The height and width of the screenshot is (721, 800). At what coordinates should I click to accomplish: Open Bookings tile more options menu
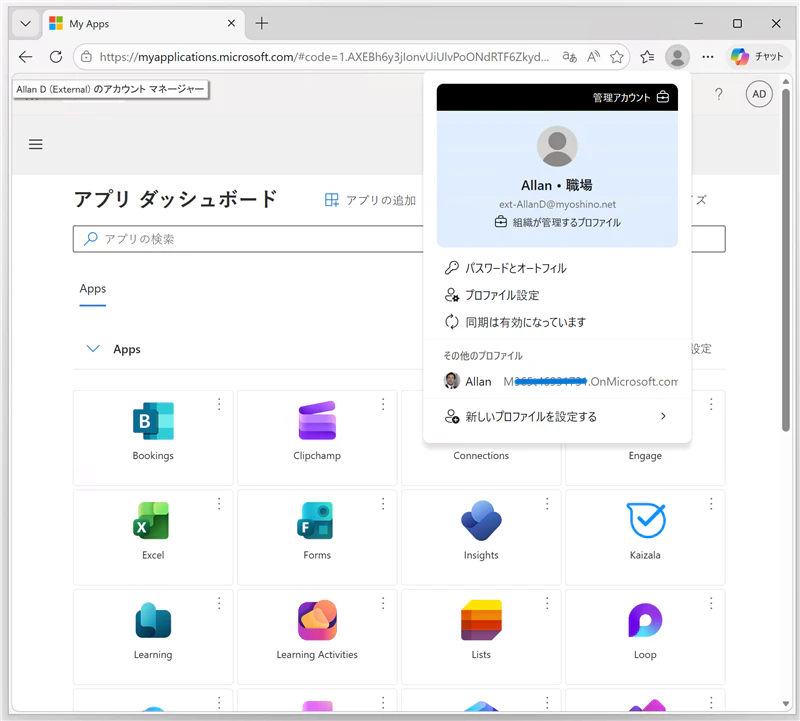219,405
